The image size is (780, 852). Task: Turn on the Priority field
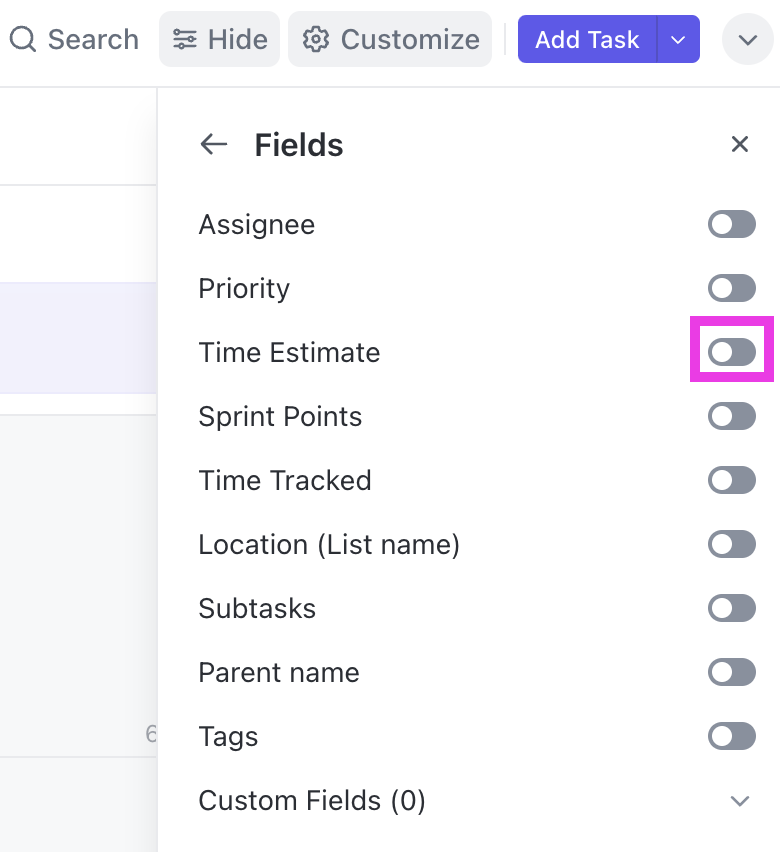point(732,289)
